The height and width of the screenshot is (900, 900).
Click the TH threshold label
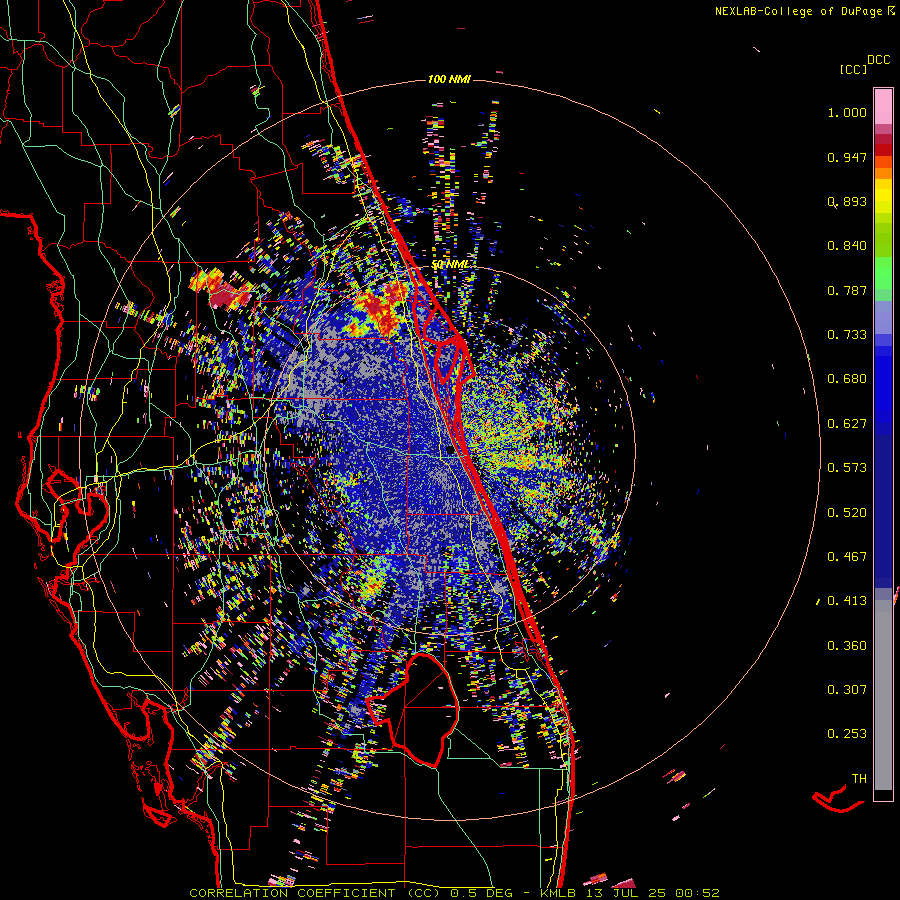click(x=859, y=779)
